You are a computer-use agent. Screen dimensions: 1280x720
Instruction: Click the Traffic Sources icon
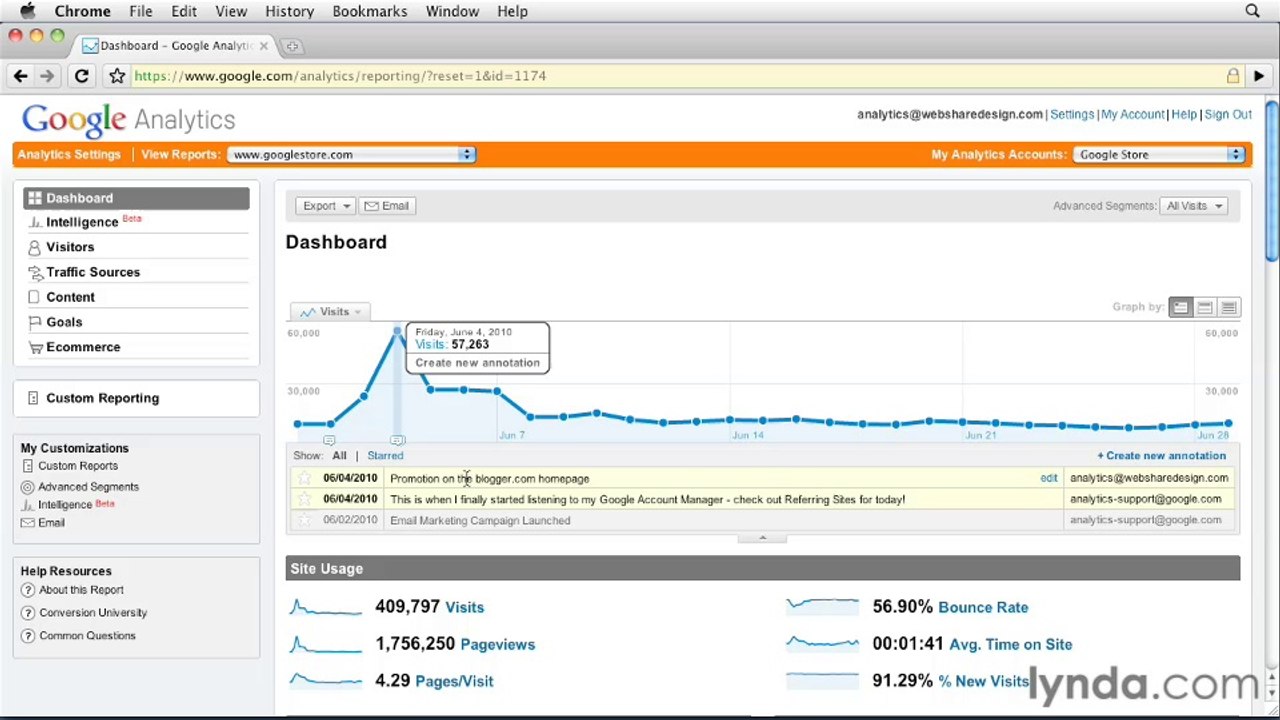[35, 272]
